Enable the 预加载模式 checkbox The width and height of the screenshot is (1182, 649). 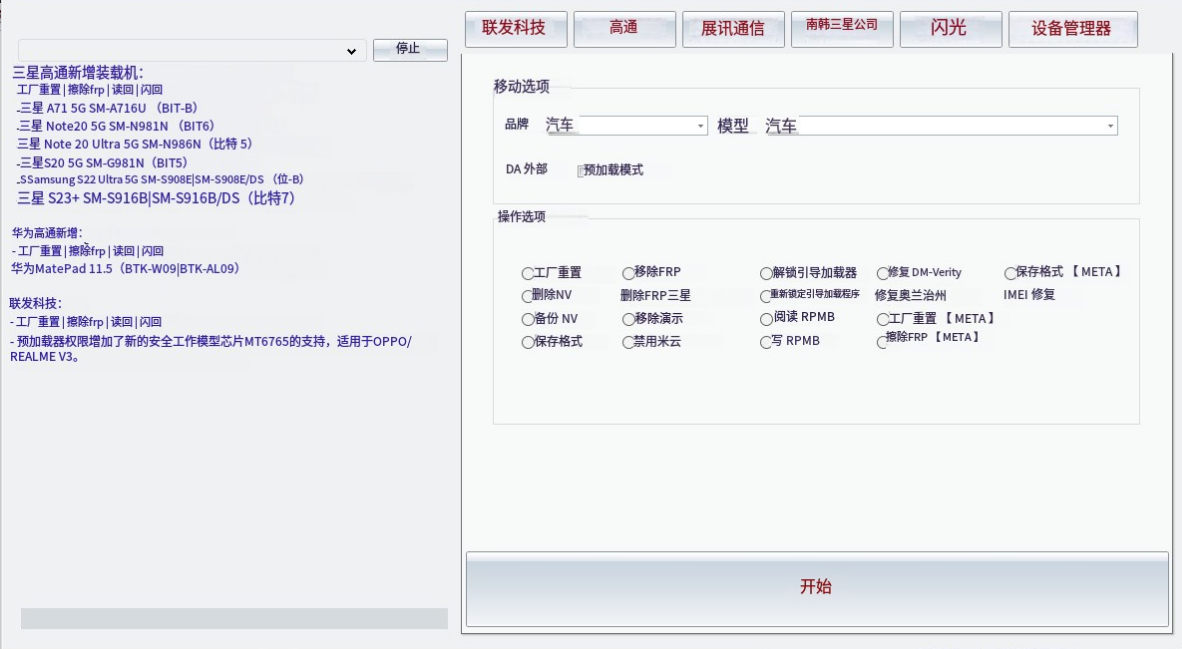[x=581, y=171]
